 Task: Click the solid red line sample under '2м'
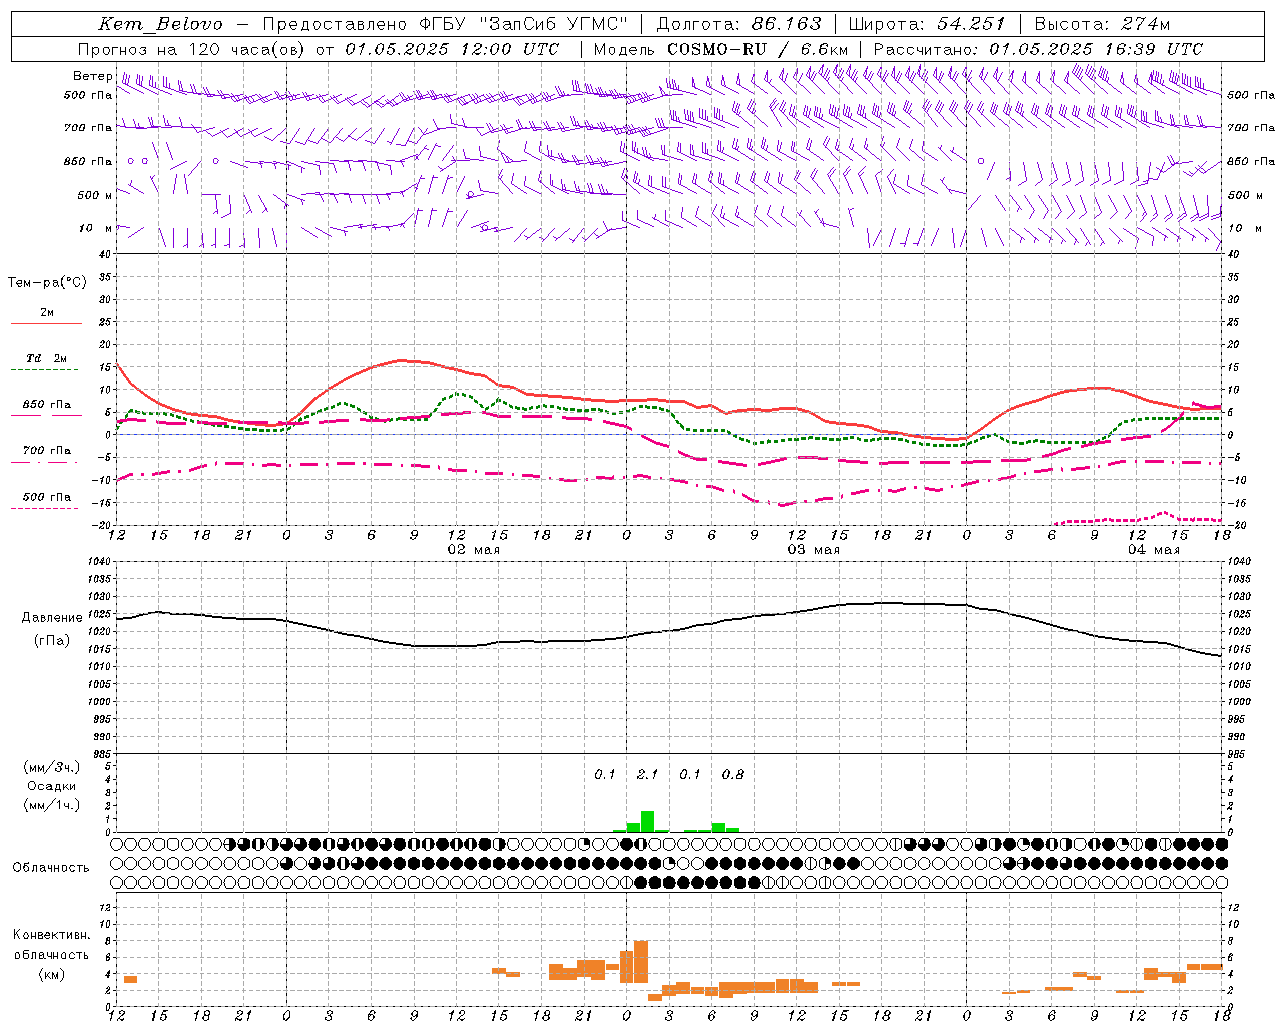point(46,324)
